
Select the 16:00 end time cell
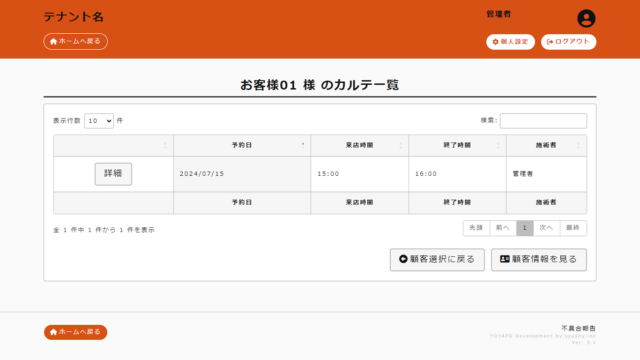tap(458, 174)
